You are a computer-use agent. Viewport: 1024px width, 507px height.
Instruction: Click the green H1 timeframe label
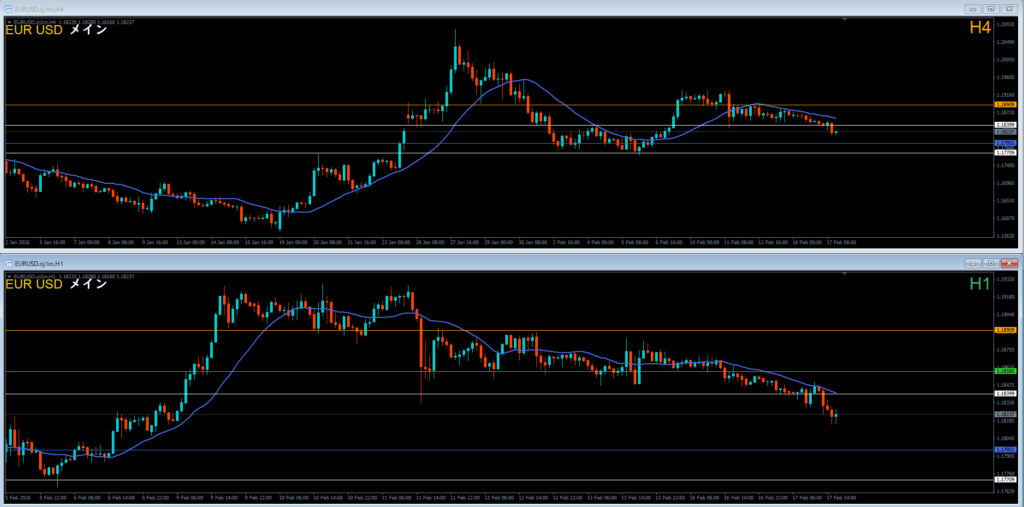coord(979,284)
